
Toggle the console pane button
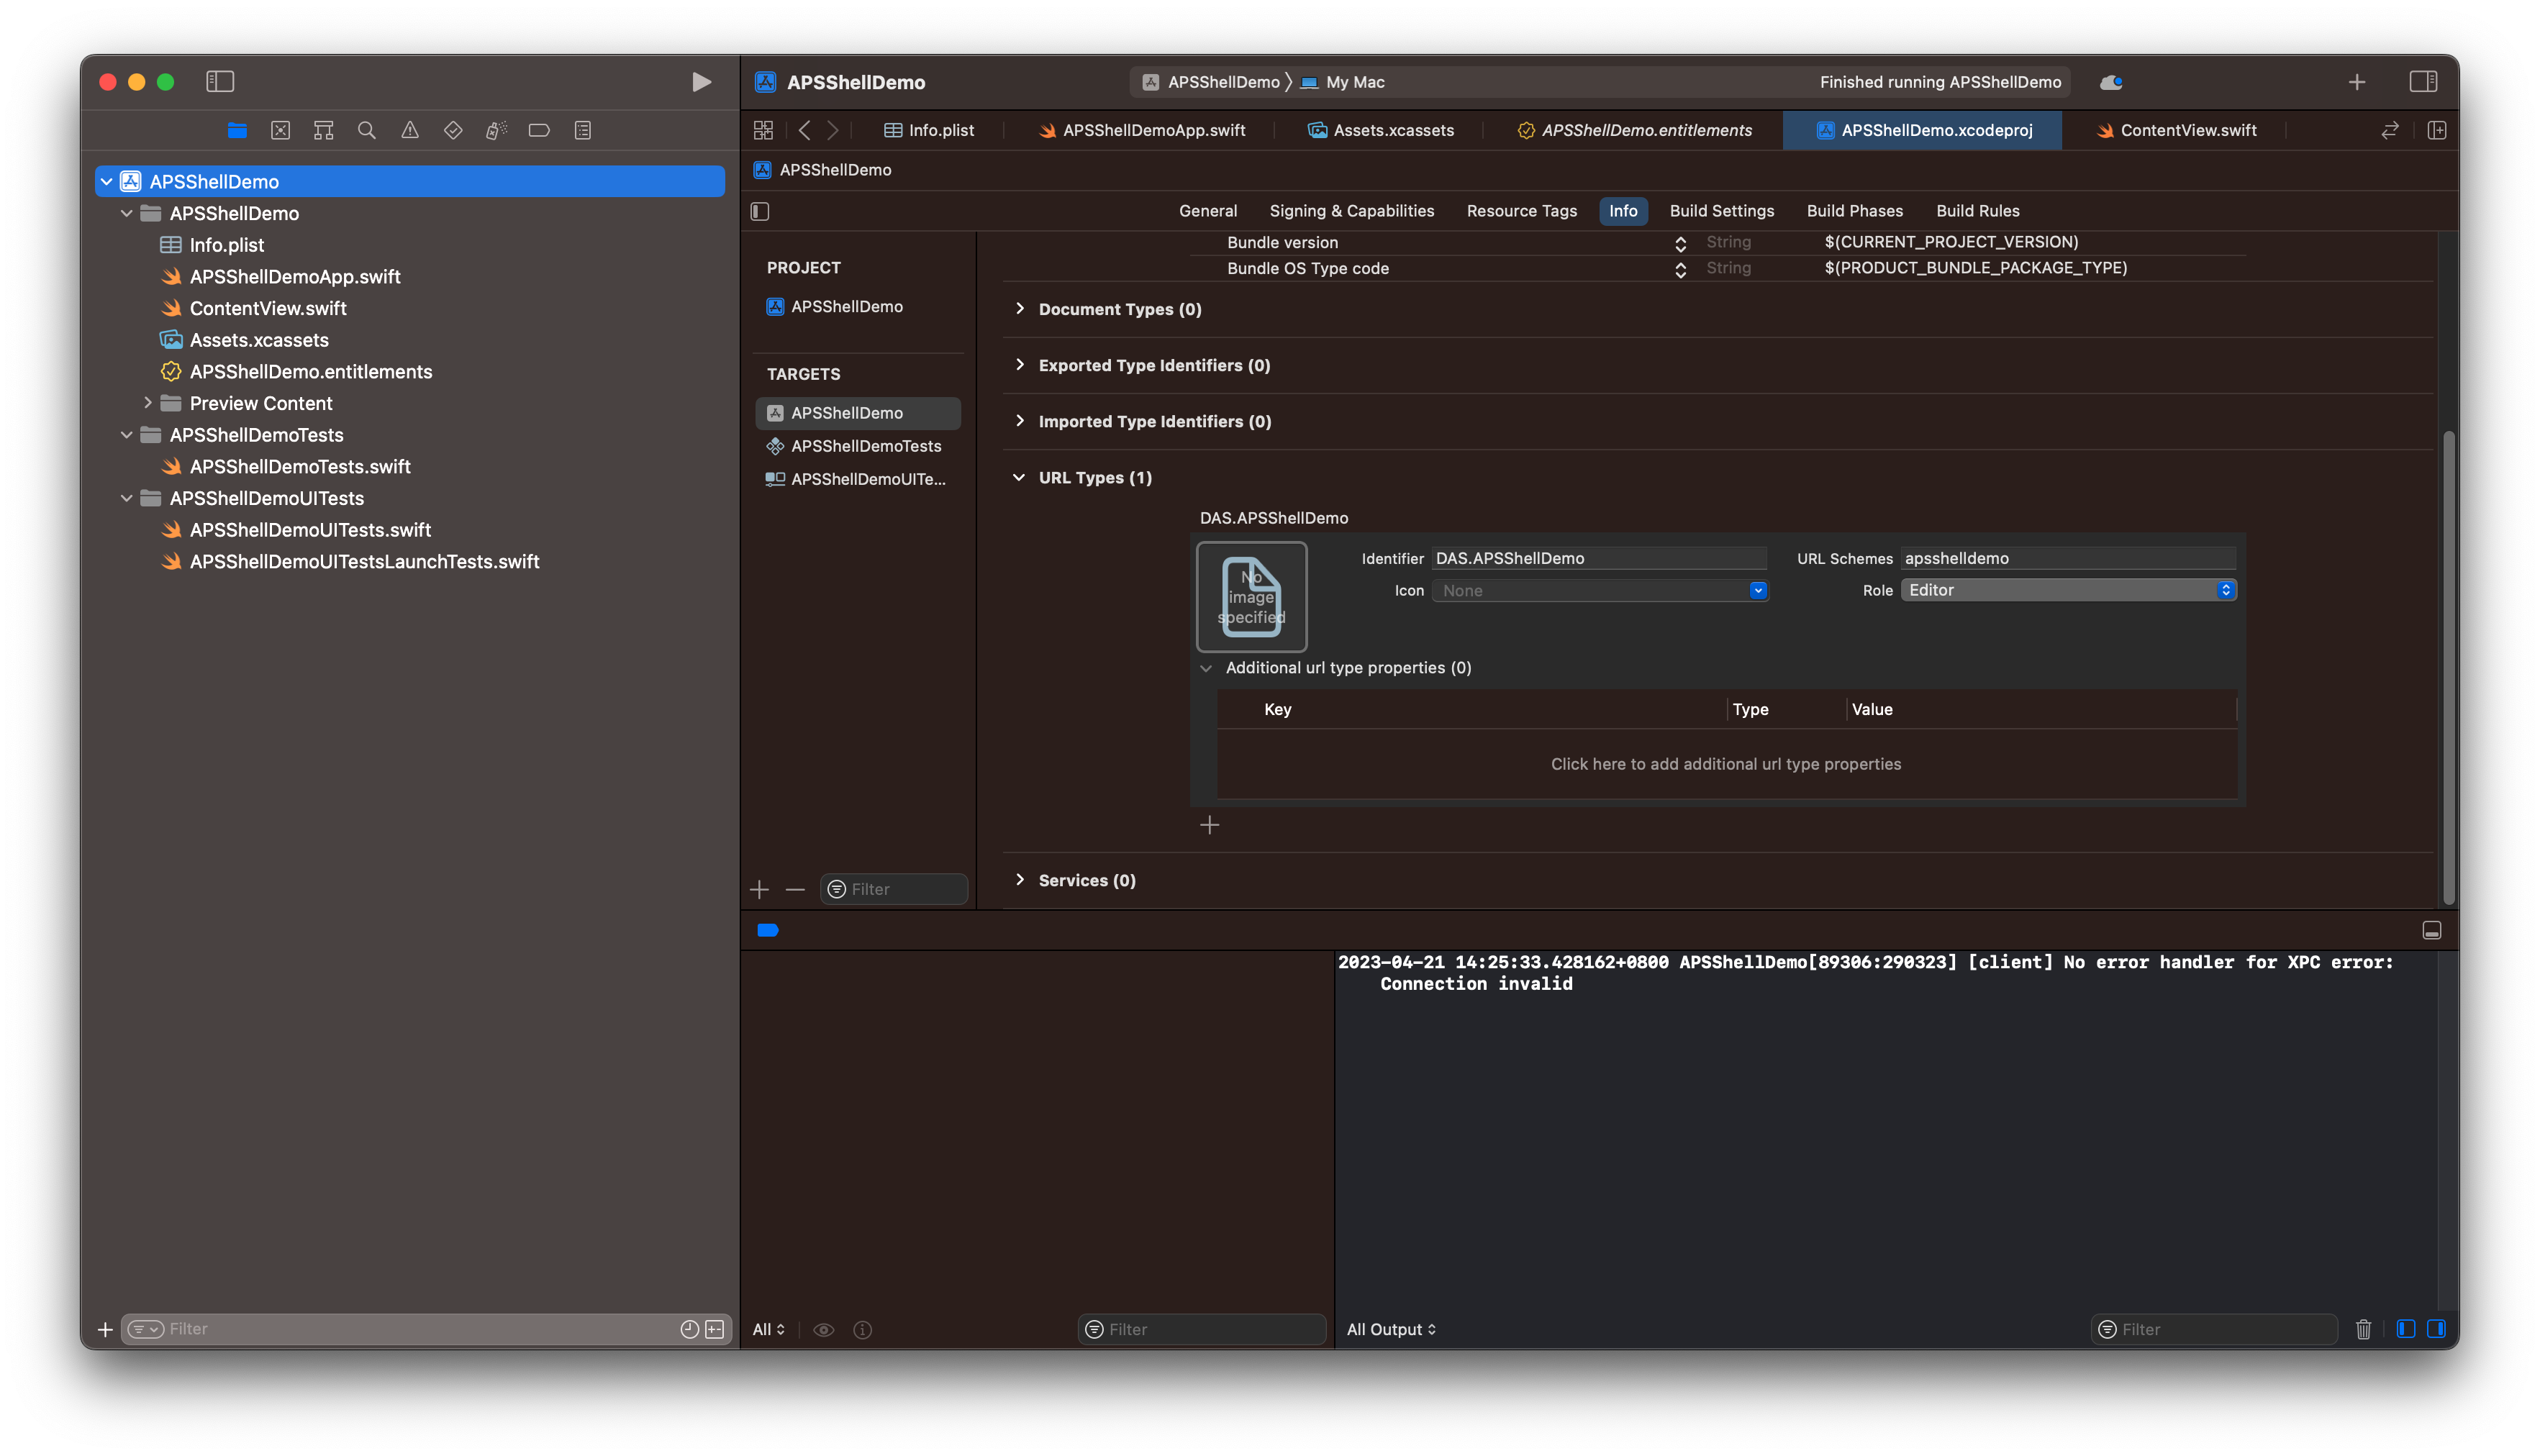coord(2436,1329)
